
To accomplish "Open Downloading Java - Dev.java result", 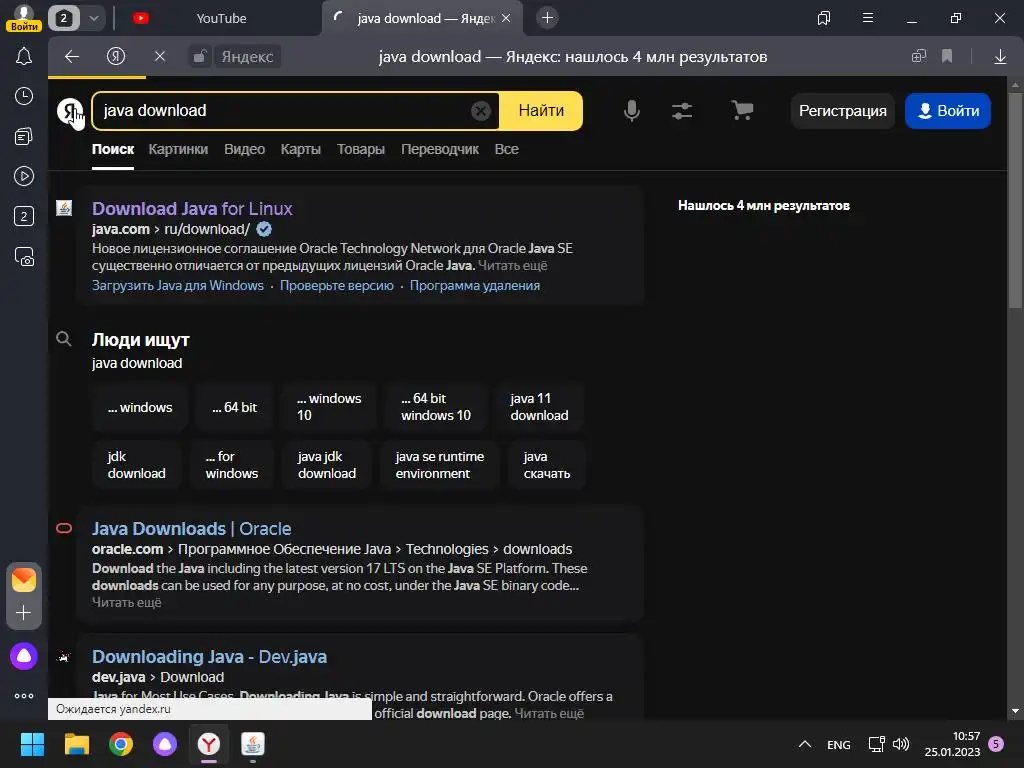I will [209, 656].
